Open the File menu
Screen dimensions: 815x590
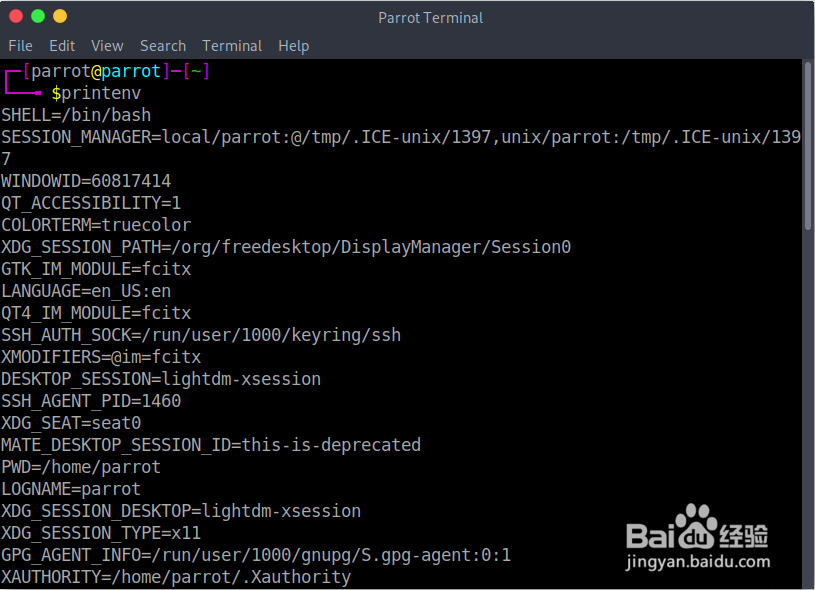pos(20,46)
